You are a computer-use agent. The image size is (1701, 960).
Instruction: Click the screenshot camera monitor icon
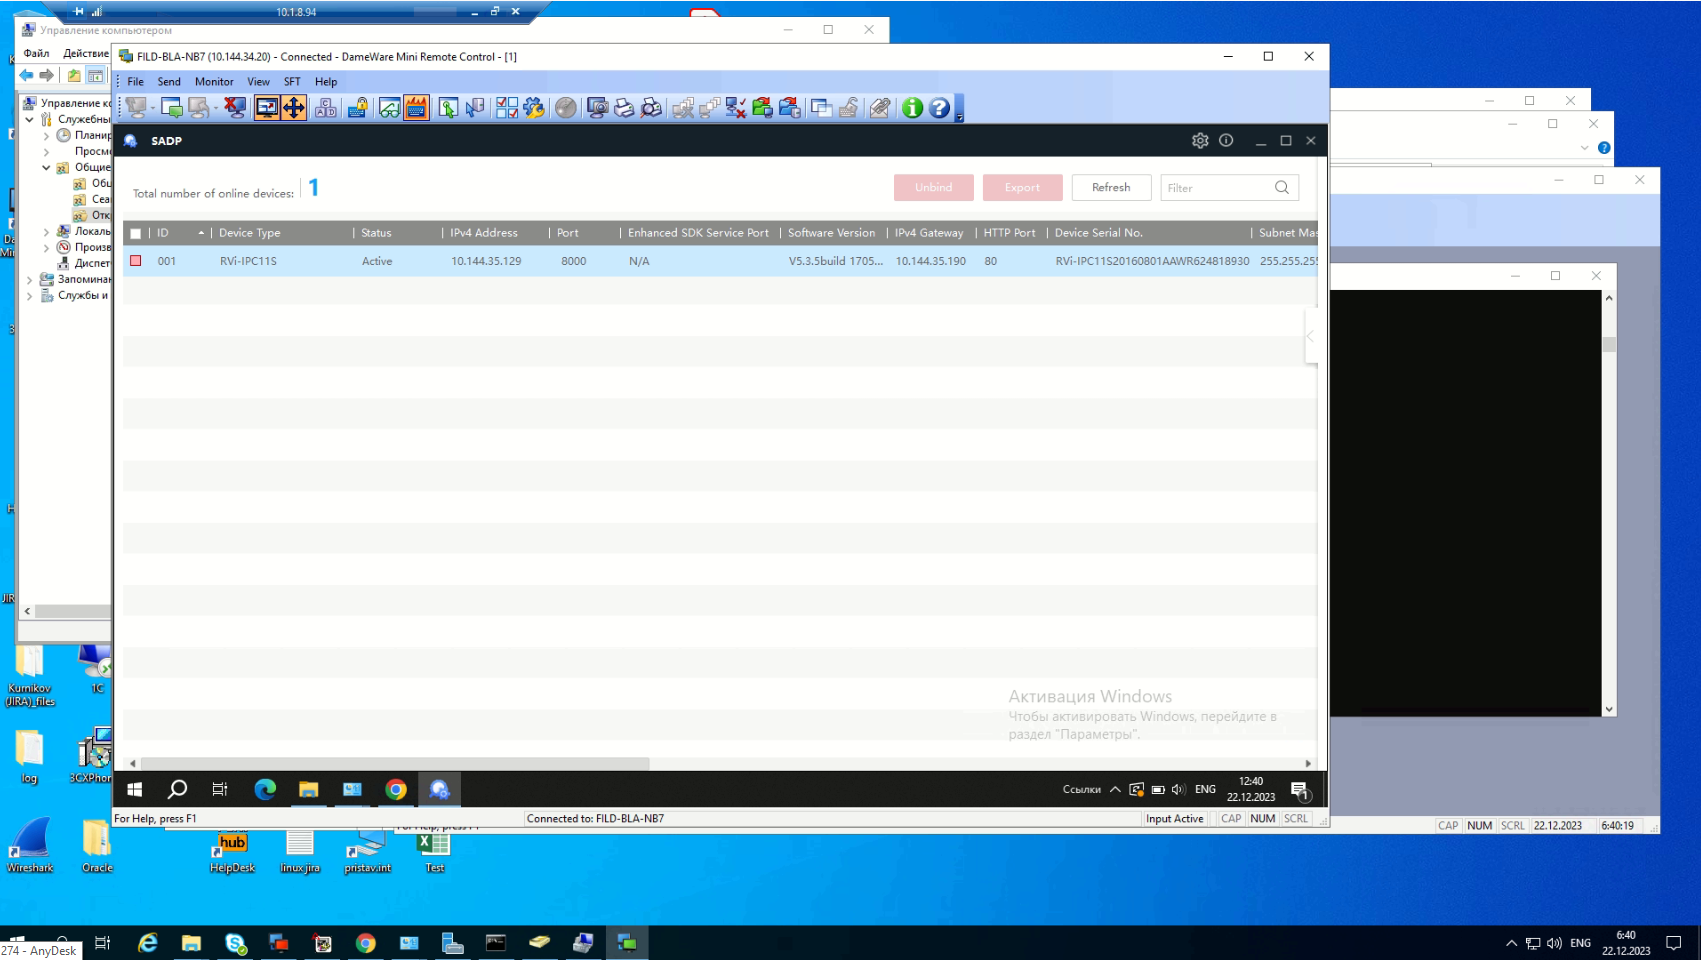pyautogui.click(x=597, y=108)
